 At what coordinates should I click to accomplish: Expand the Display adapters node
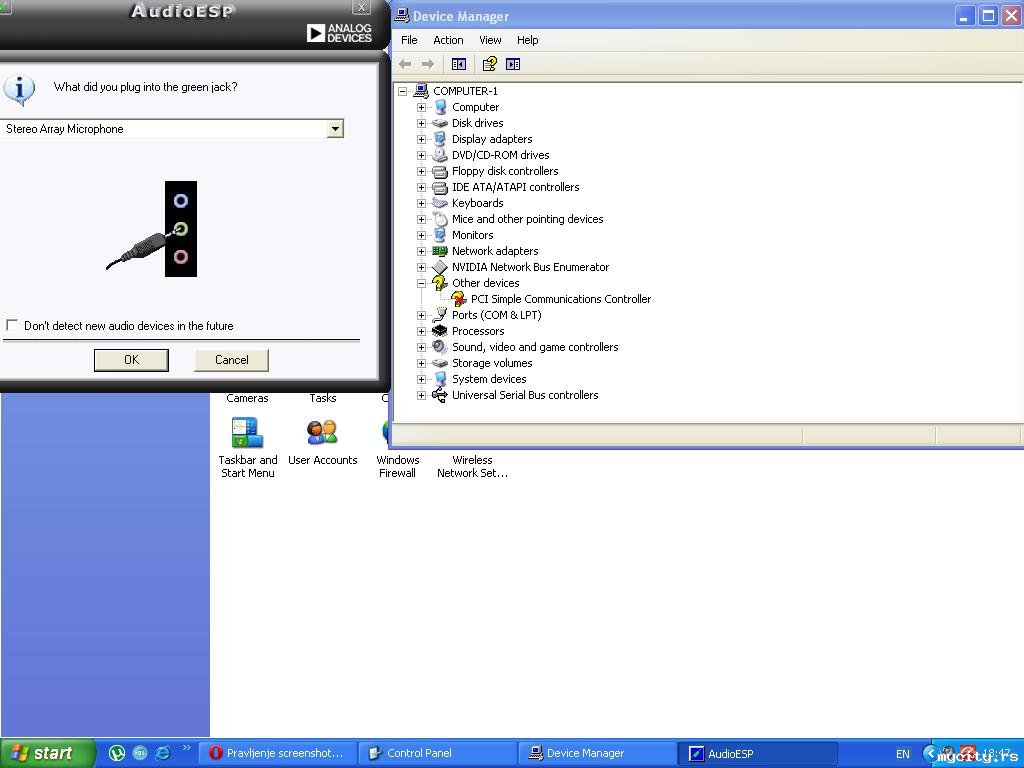click(421, 139)
